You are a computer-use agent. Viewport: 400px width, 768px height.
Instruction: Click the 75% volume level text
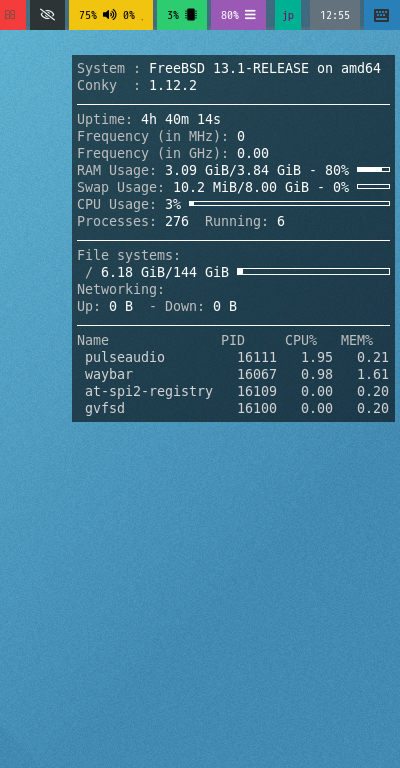click(x=88, y=15)
